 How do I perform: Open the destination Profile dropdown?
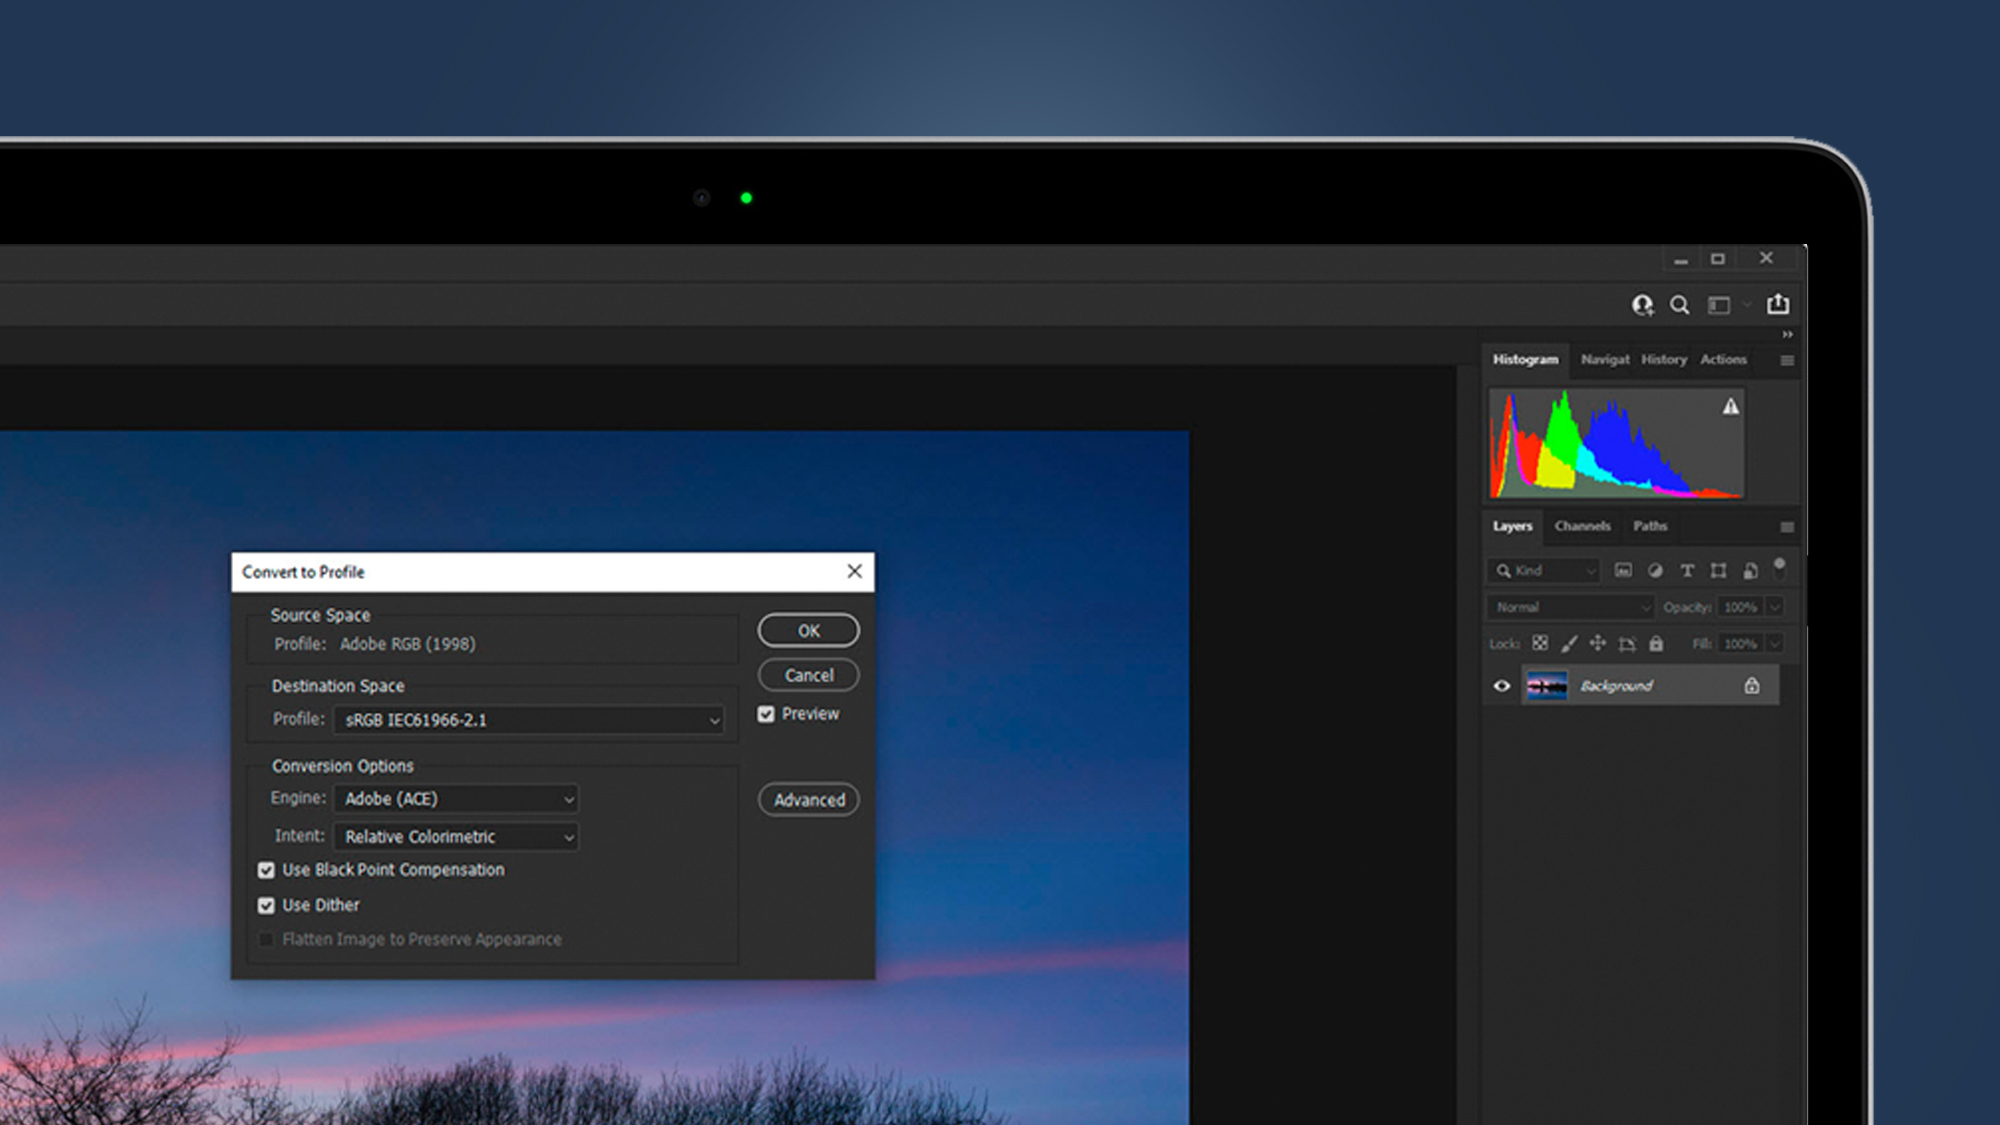[x=712, y=719]
